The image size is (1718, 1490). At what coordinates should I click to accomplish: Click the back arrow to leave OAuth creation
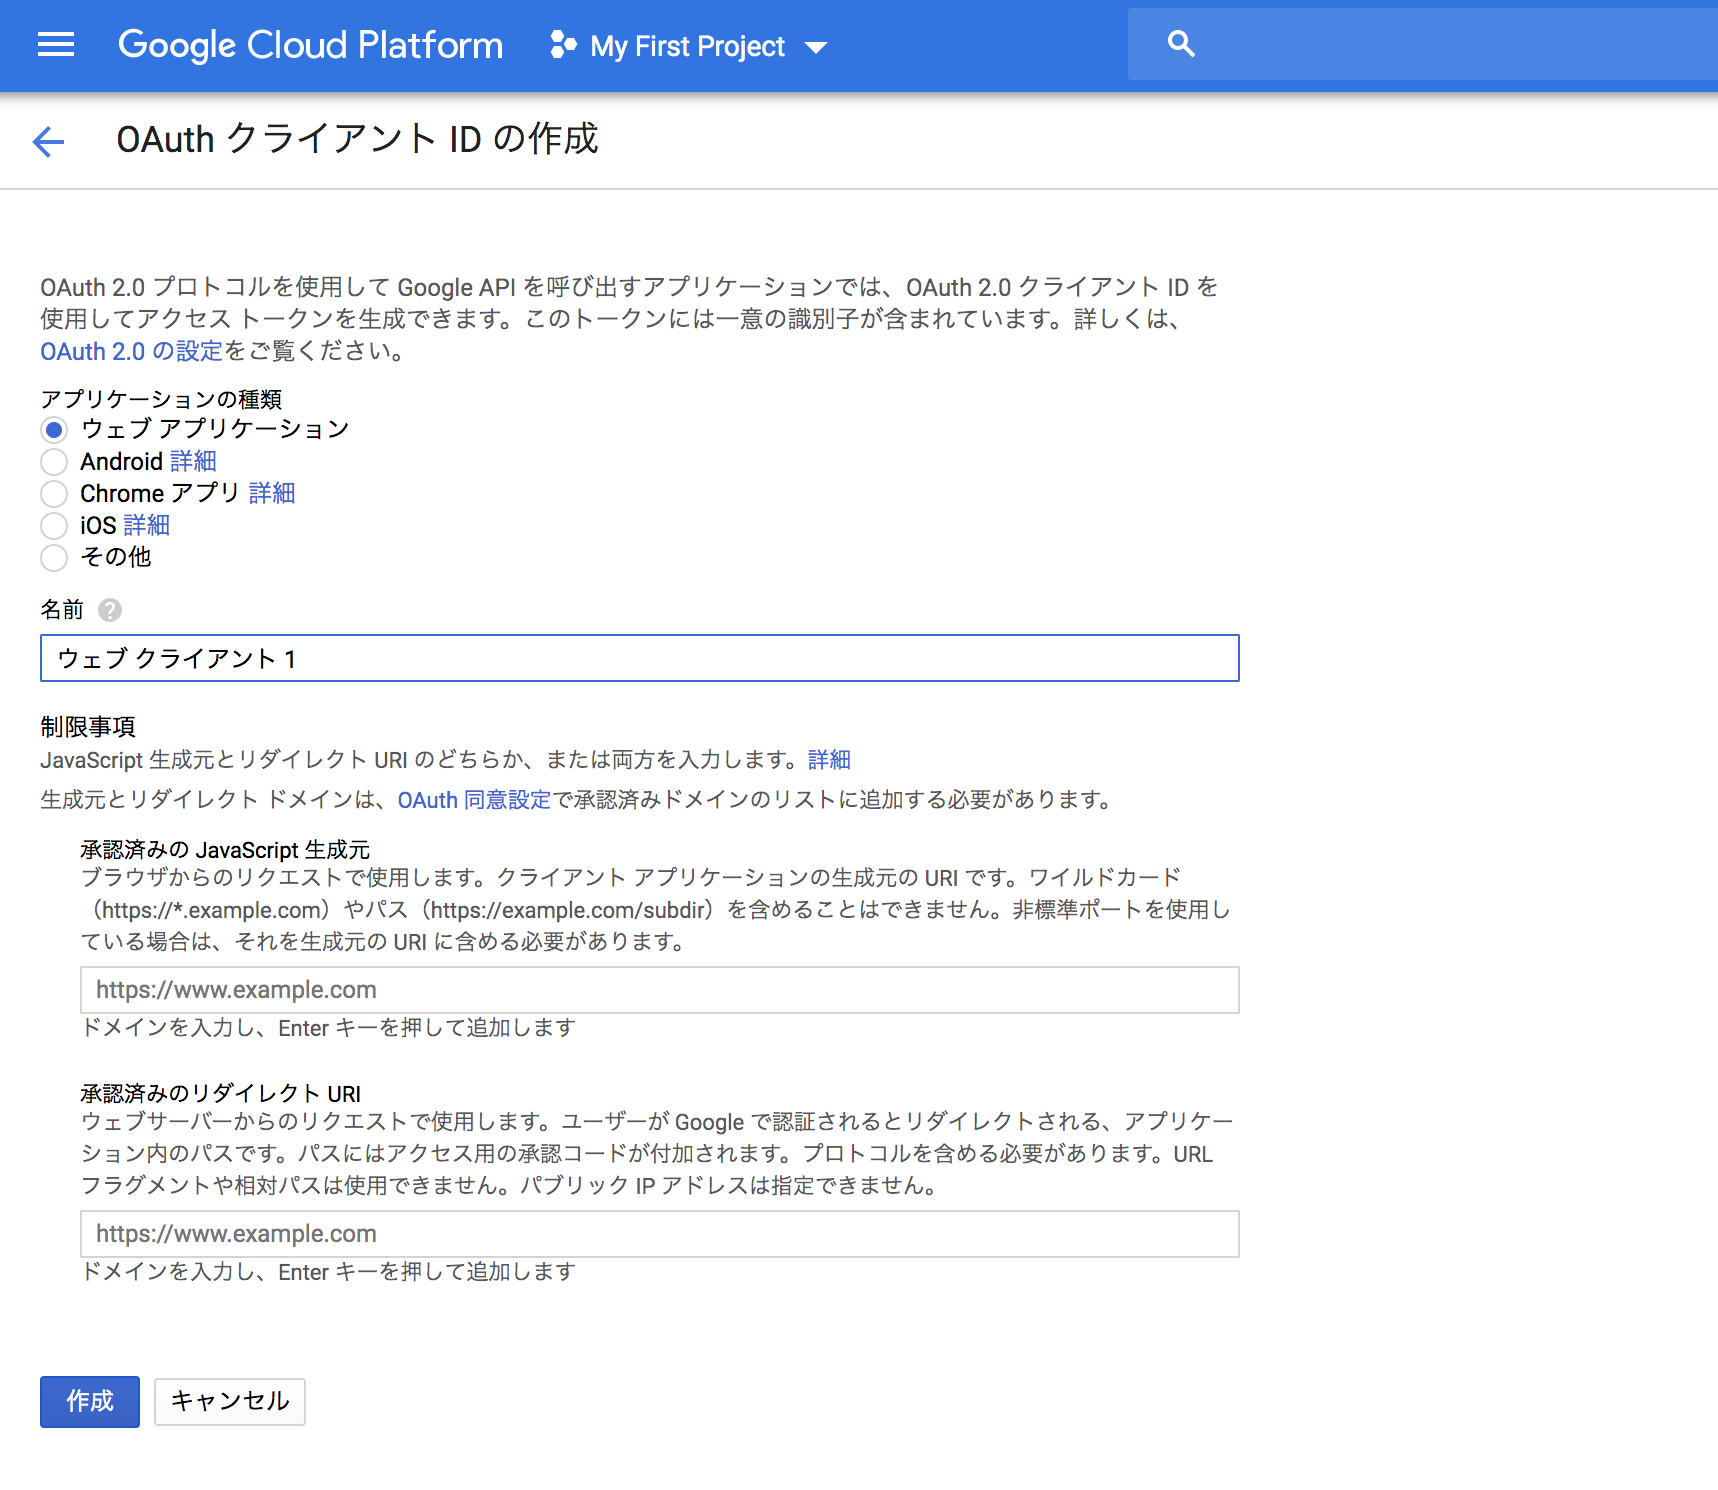click(48, 142)
